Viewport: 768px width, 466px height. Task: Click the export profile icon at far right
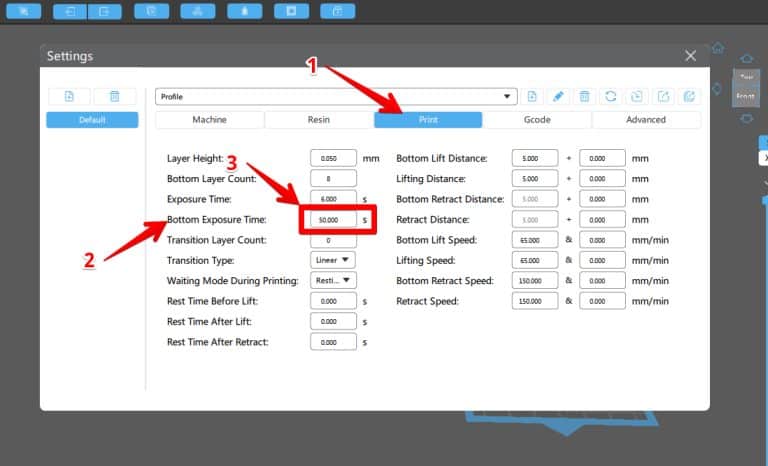click(x=689, y=96)
